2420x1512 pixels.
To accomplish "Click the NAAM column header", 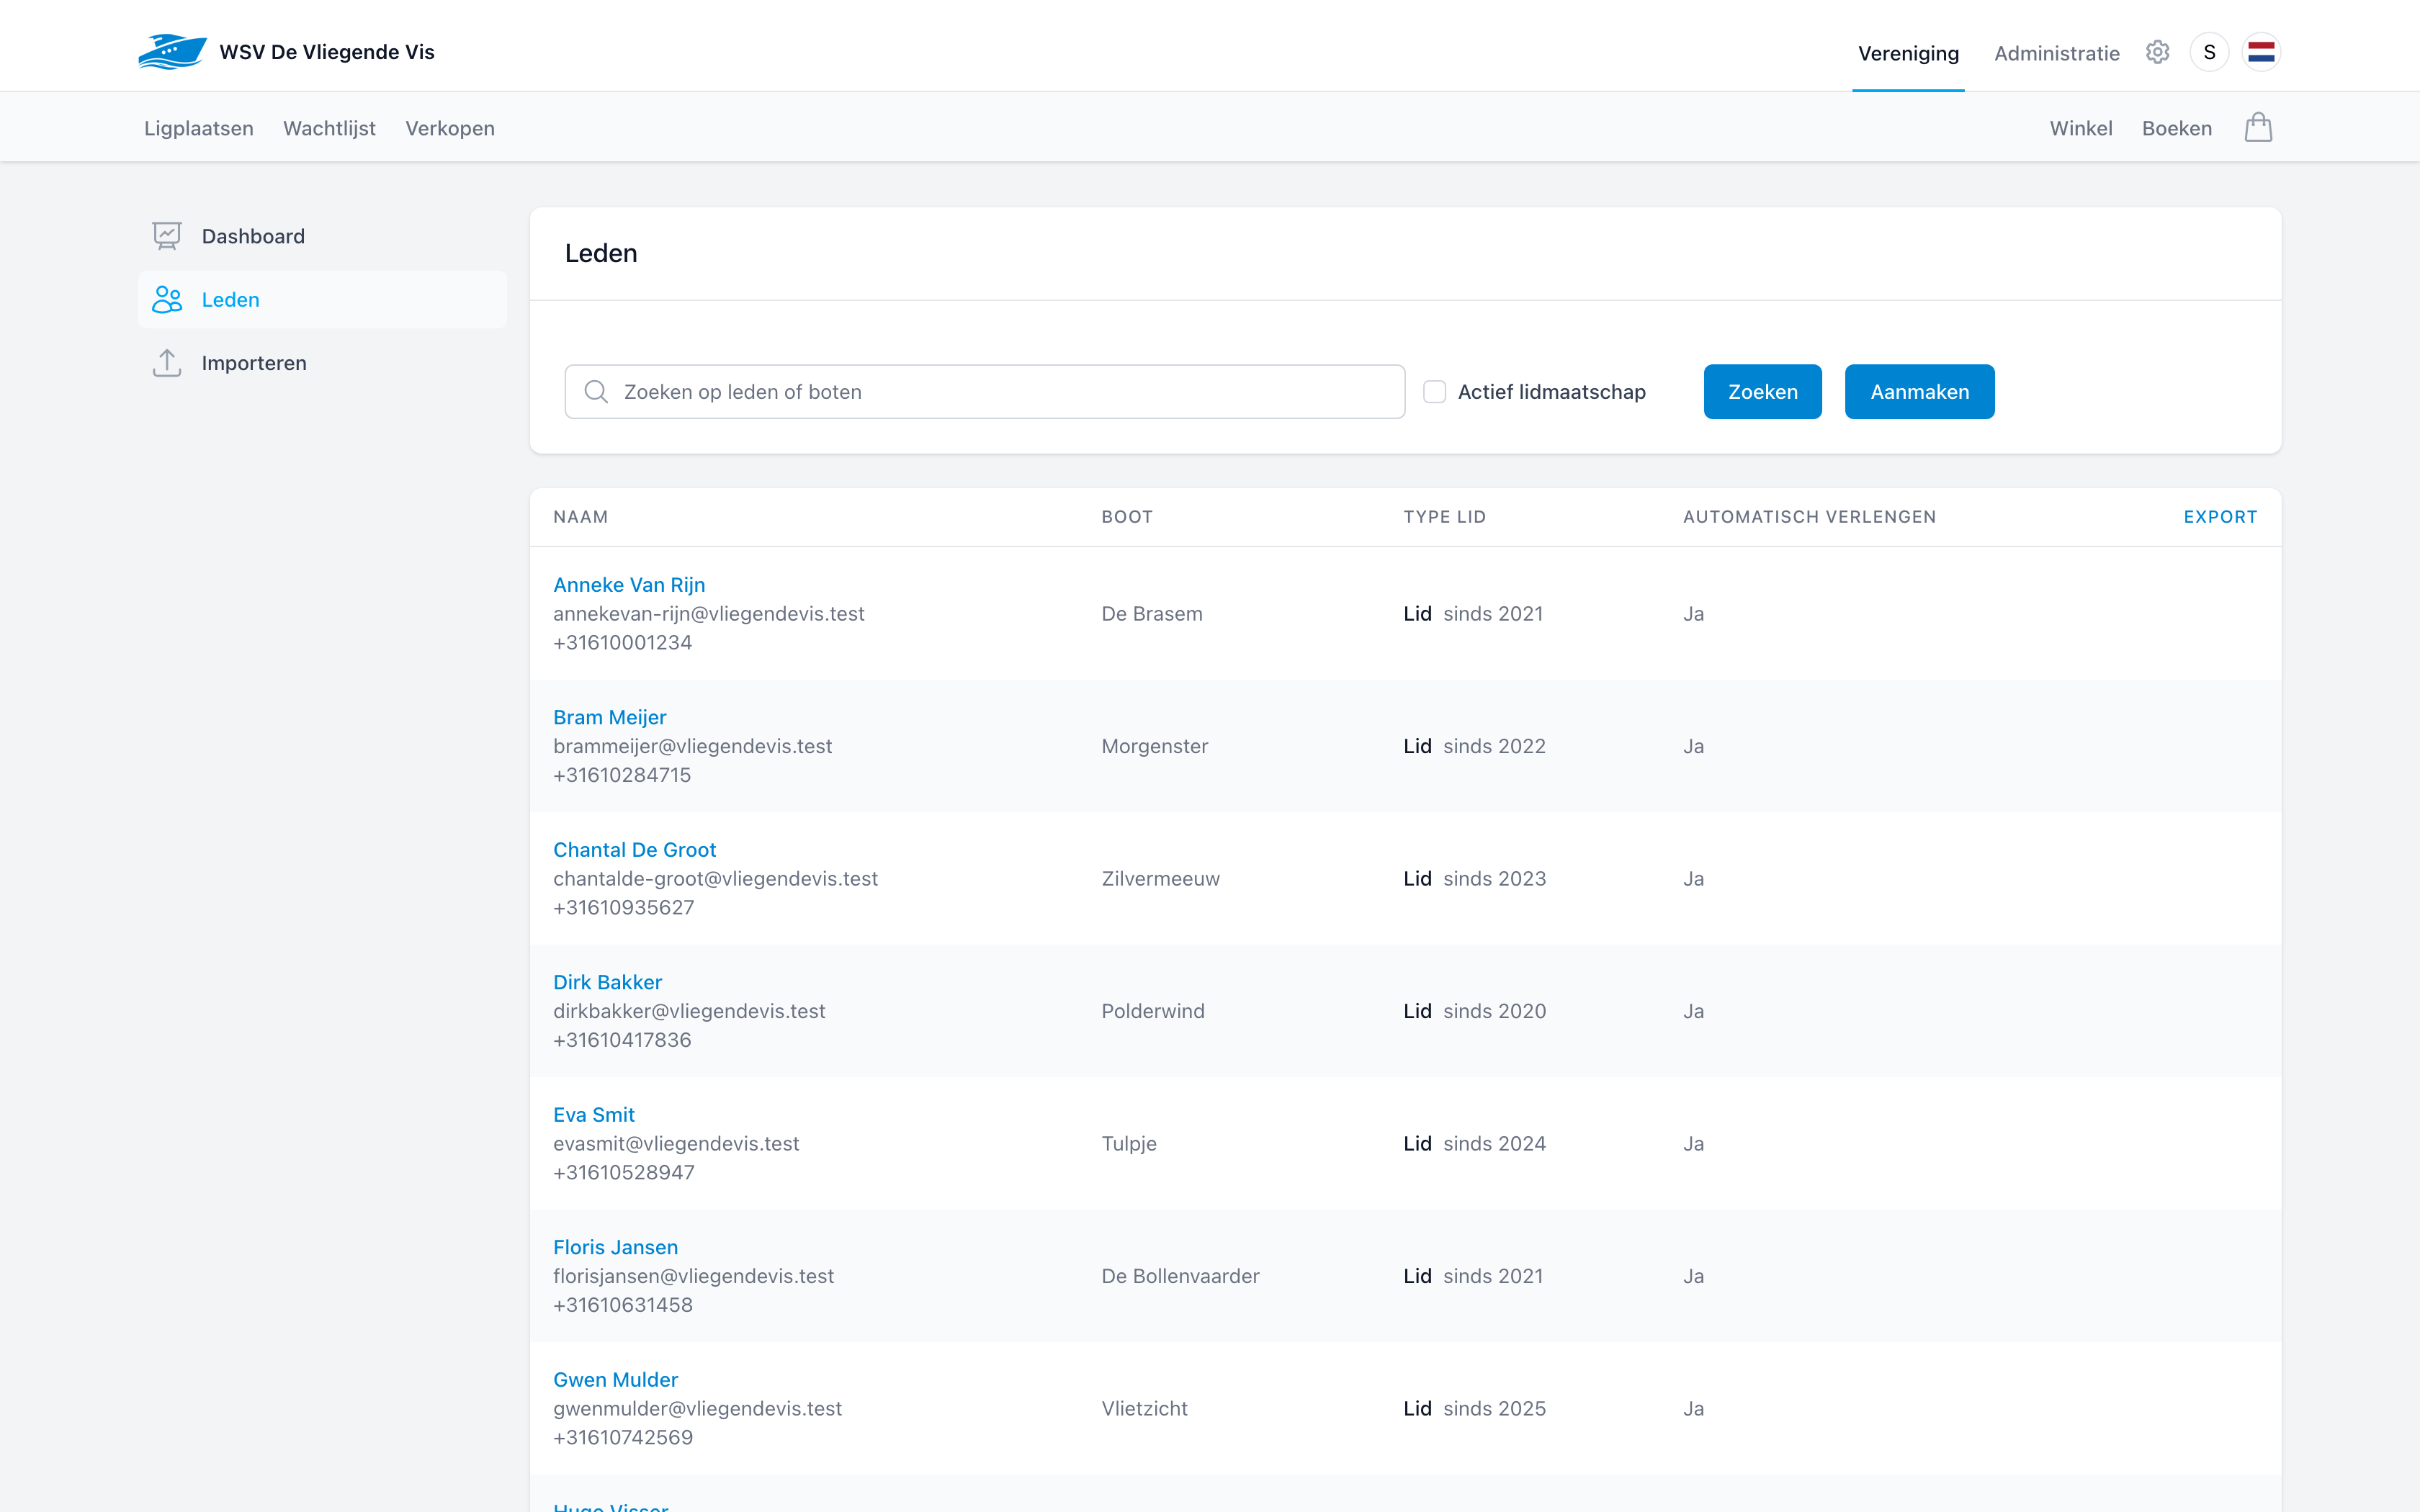I will point(580,517).
